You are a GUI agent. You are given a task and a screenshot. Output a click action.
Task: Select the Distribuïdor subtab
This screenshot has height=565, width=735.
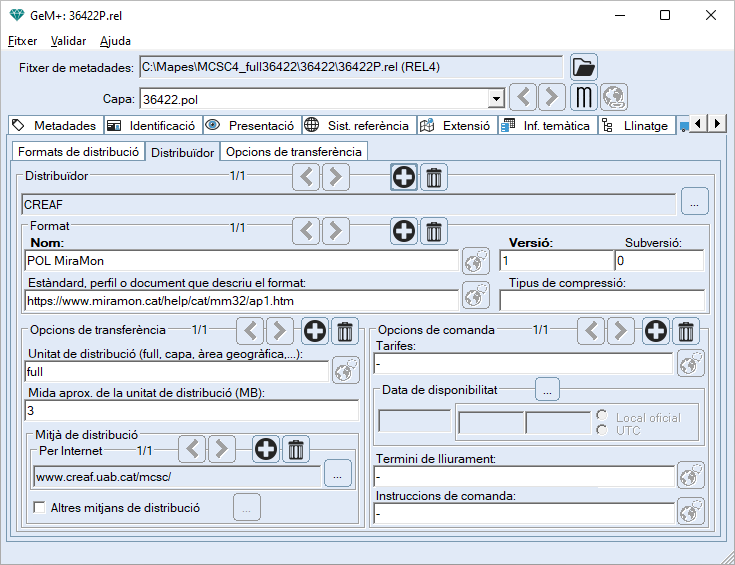pos(182,152)
